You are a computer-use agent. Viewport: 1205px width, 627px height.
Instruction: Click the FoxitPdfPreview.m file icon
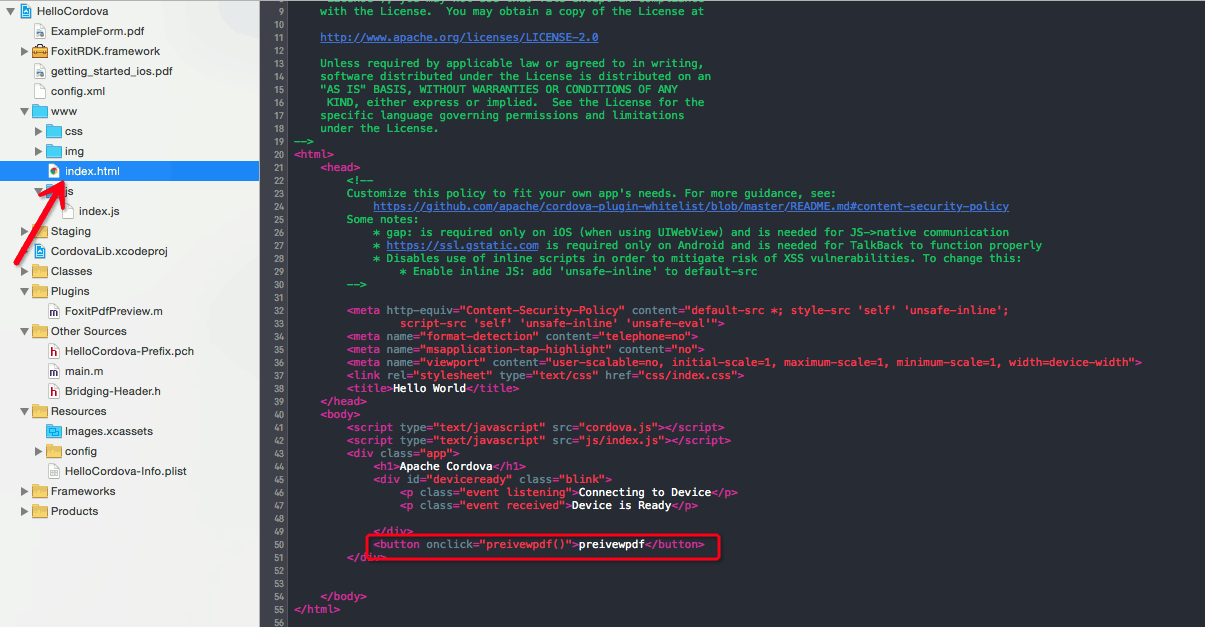(54, 311)
